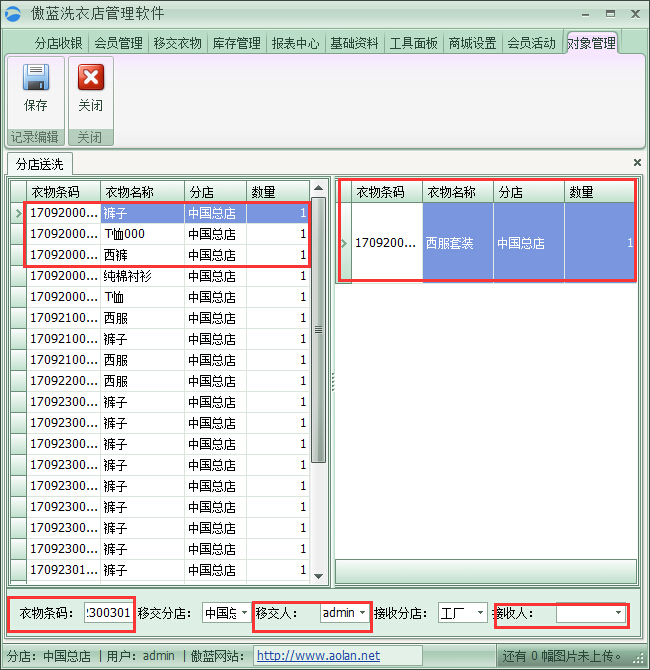Viewport: 650px width, 670px height.
Task: Click 分店: 中国总店 in status bar
Action: [x=49, y=656]
